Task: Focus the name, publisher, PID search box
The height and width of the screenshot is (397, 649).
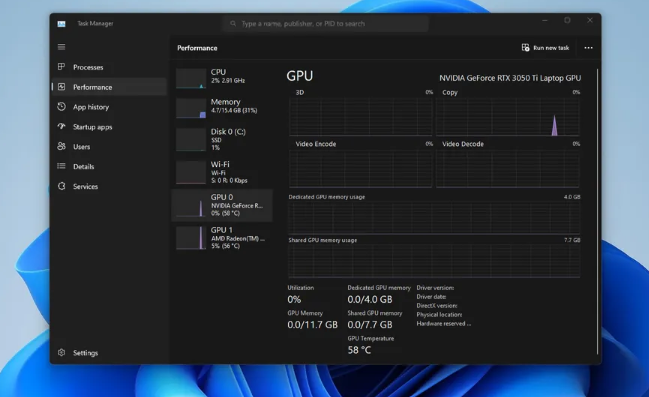Action: tap(325, 24)
